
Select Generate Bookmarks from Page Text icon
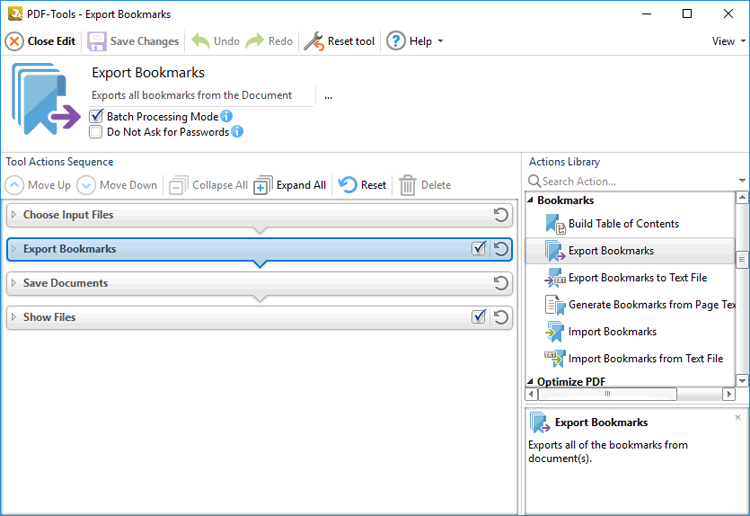(x=555, y=305)
